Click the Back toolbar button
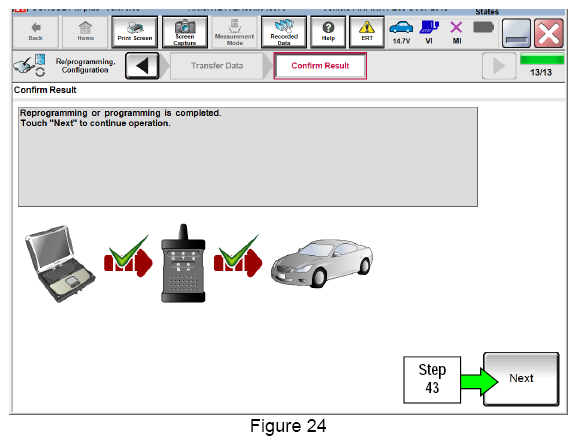 [x=35, y=32]
